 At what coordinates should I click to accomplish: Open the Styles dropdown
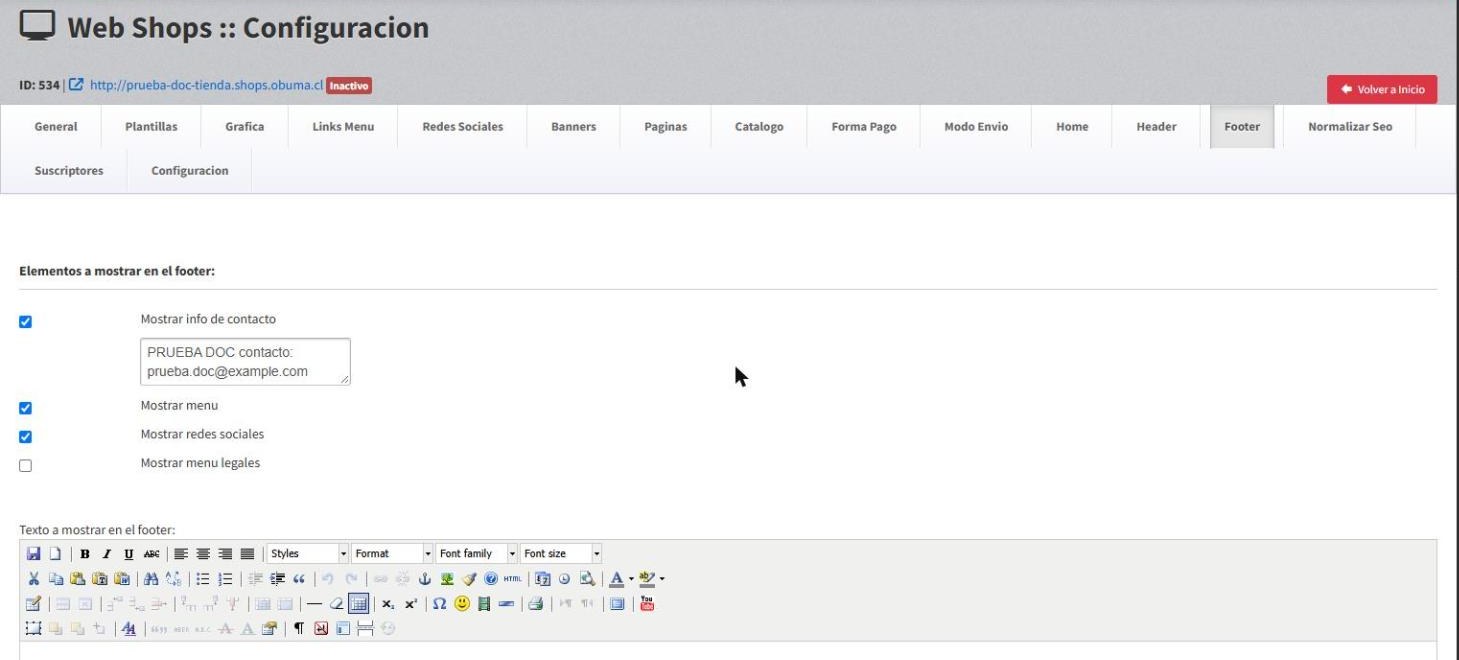308,553
